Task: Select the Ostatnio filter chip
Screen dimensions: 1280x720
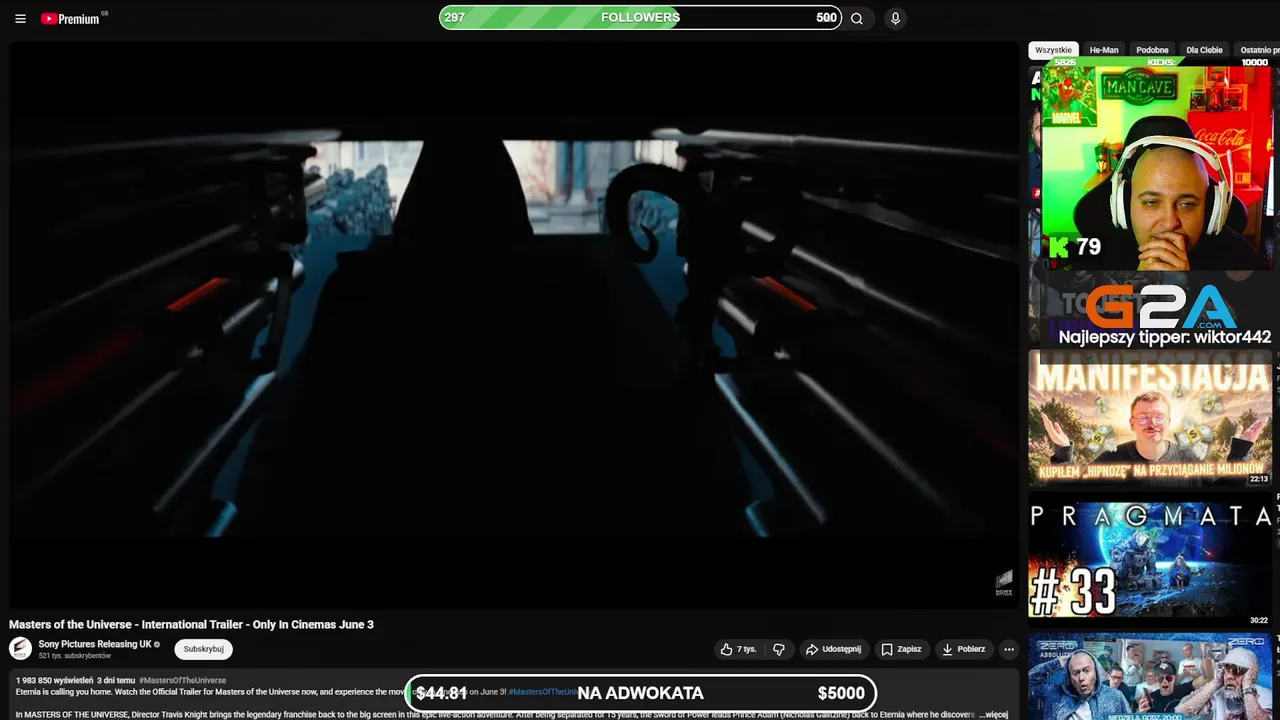Action: (1258, 50)
